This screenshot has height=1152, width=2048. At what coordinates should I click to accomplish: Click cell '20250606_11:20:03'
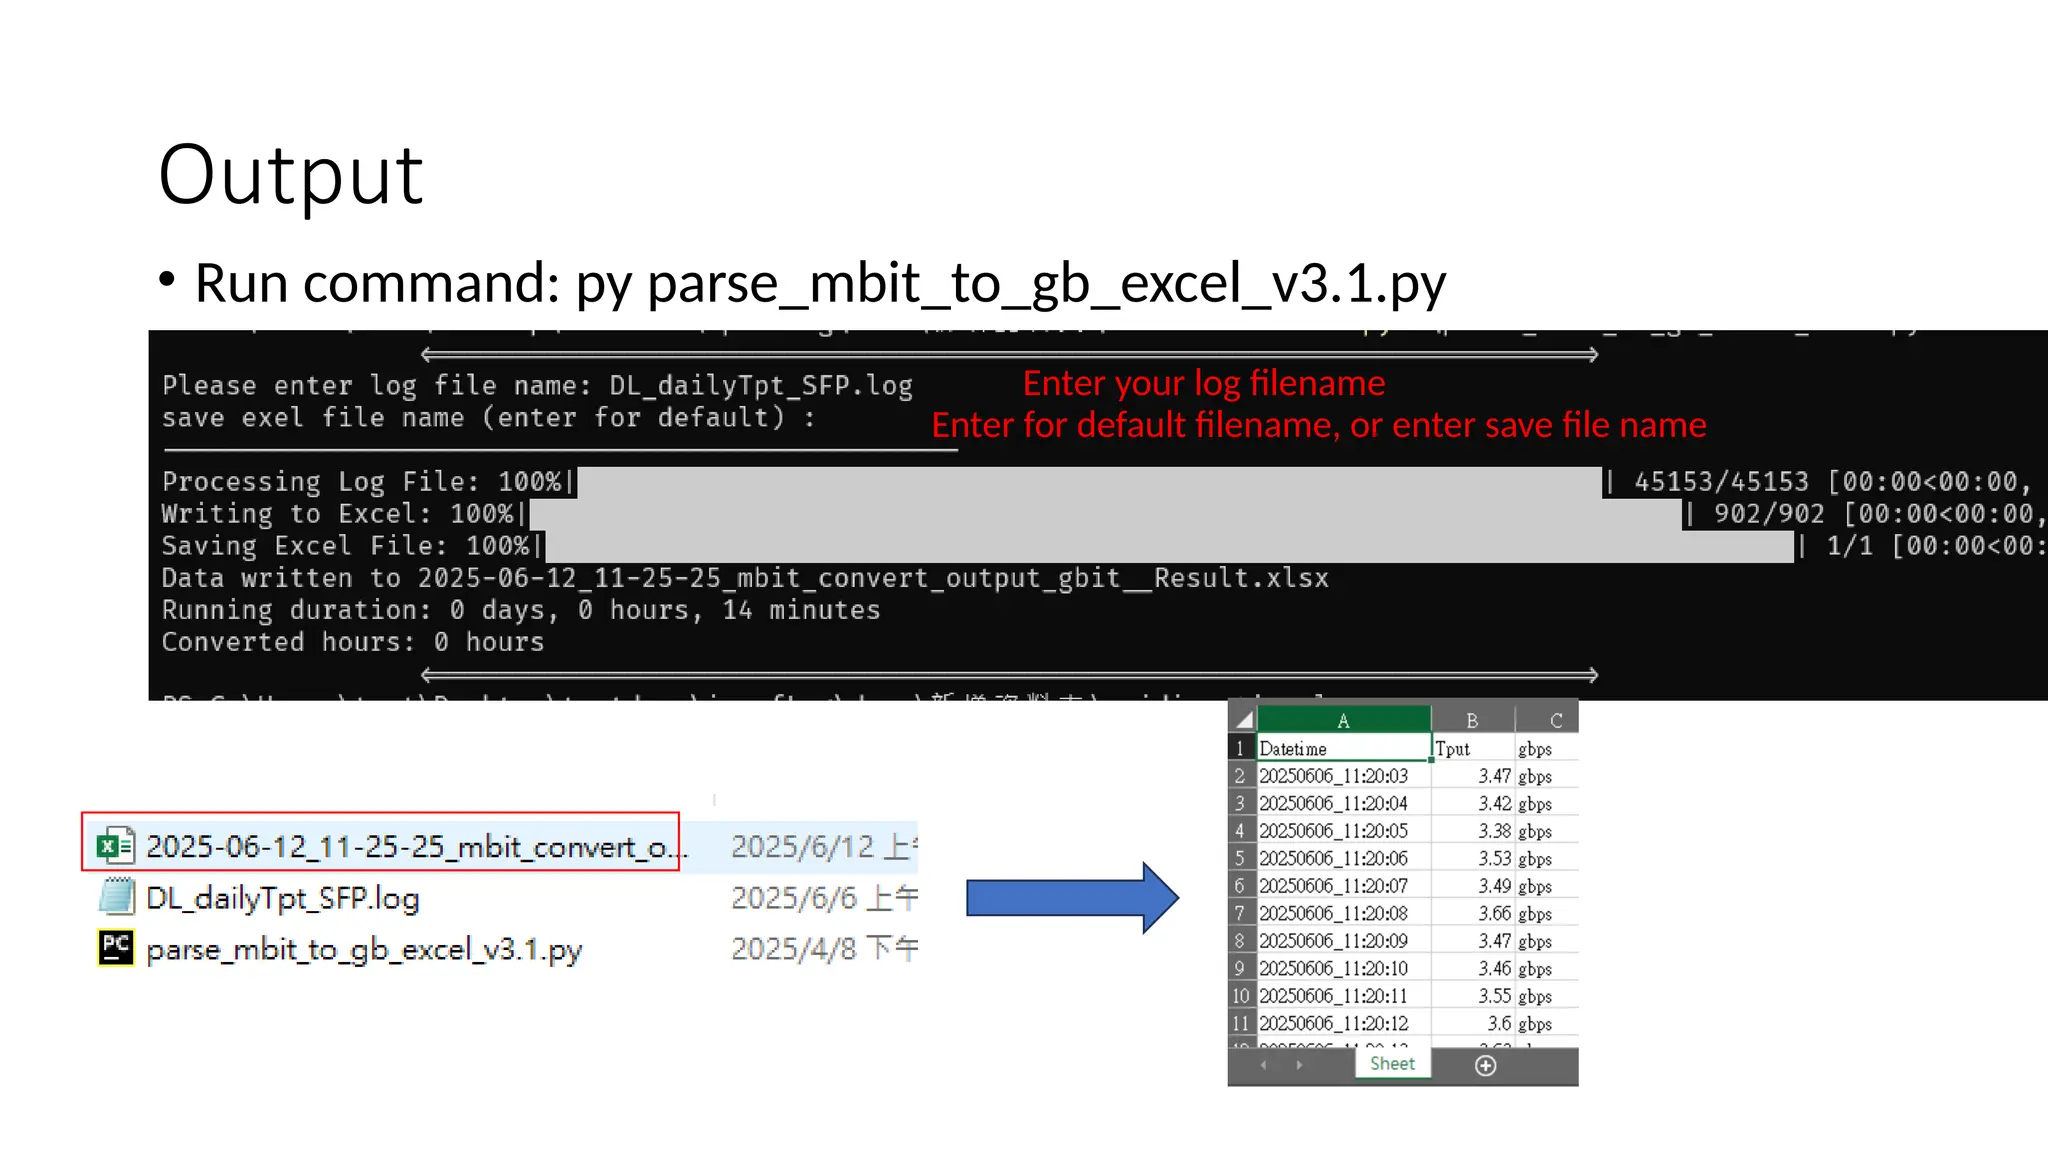(1343, 776)
